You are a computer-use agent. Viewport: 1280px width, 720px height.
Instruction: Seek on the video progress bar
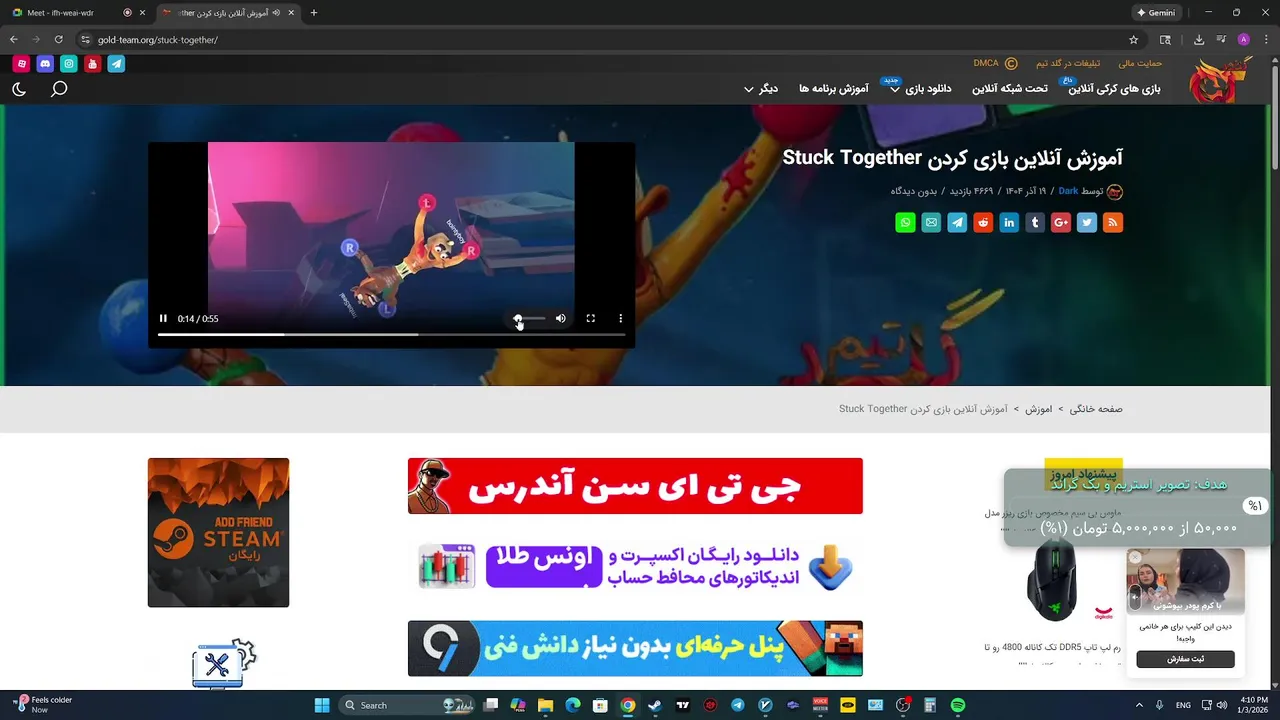click(391, 334)
